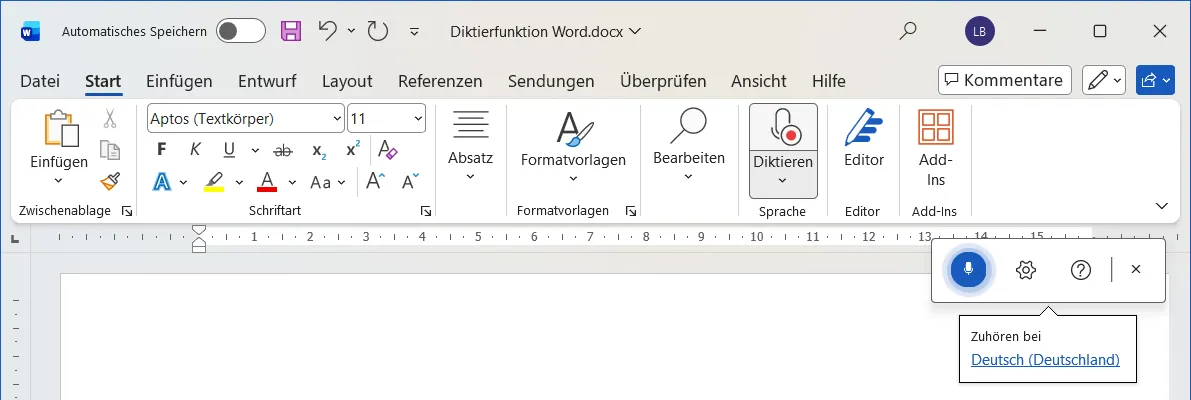
Task: Open Formatvorlagen pane launcher
Action: pos(630,211)
